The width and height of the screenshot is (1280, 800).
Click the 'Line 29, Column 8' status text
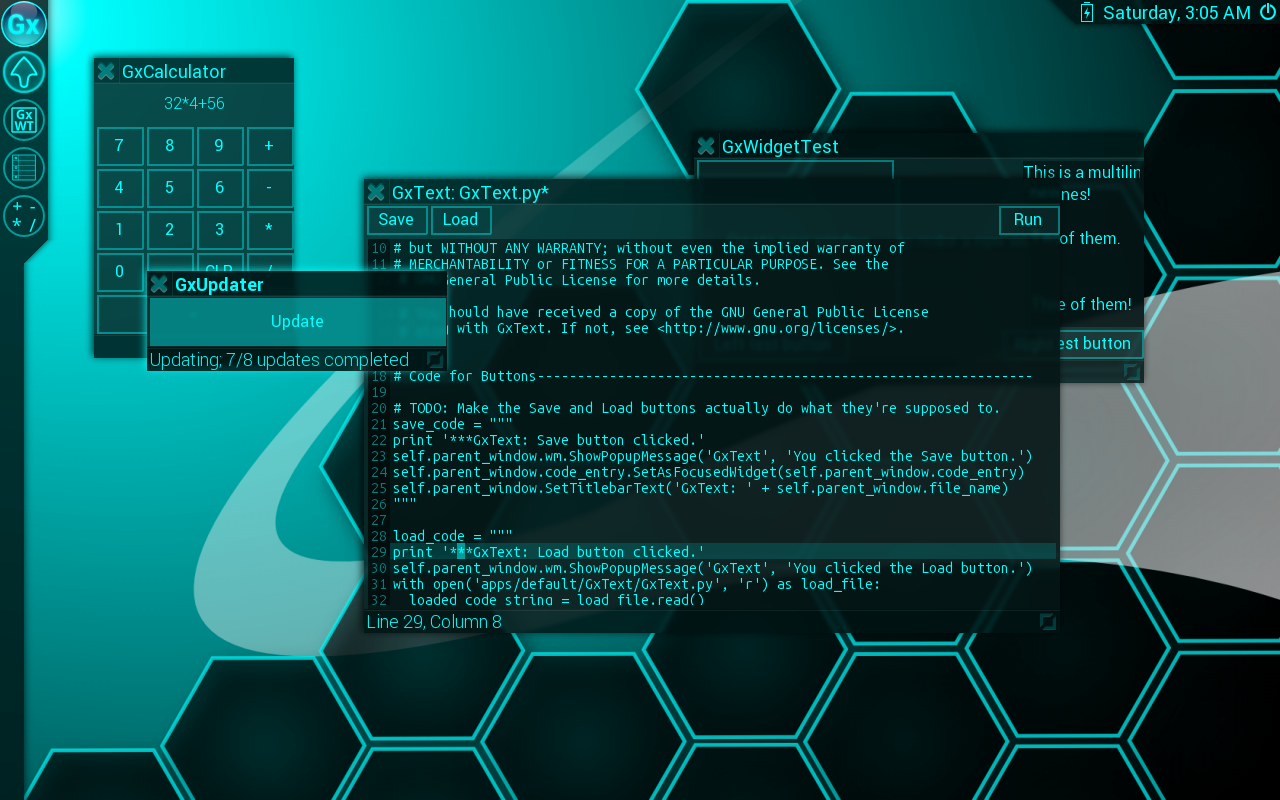point(434,622)
